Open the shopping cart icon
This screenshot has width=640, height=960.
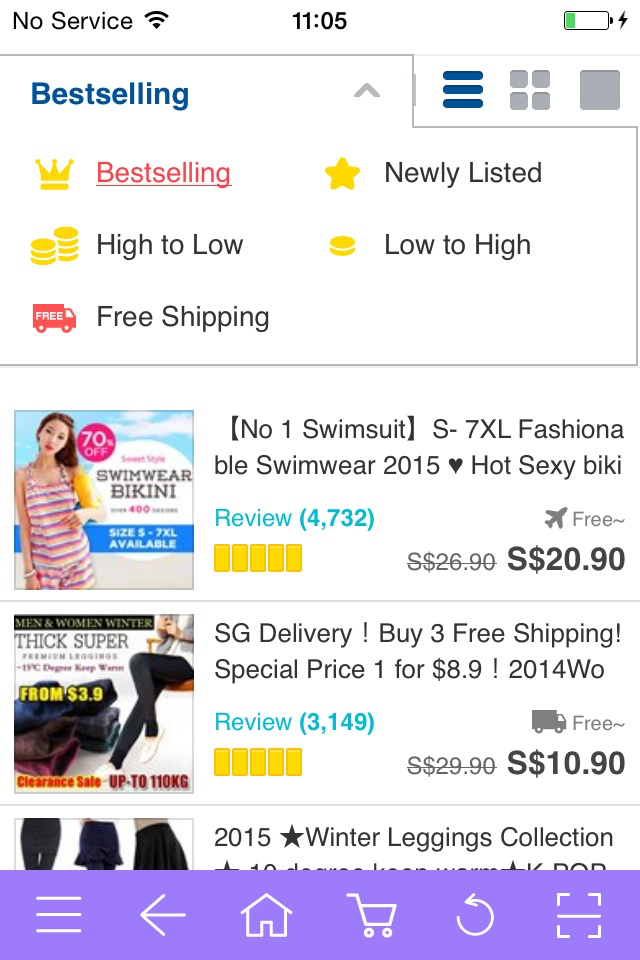(x=371, y=914)
